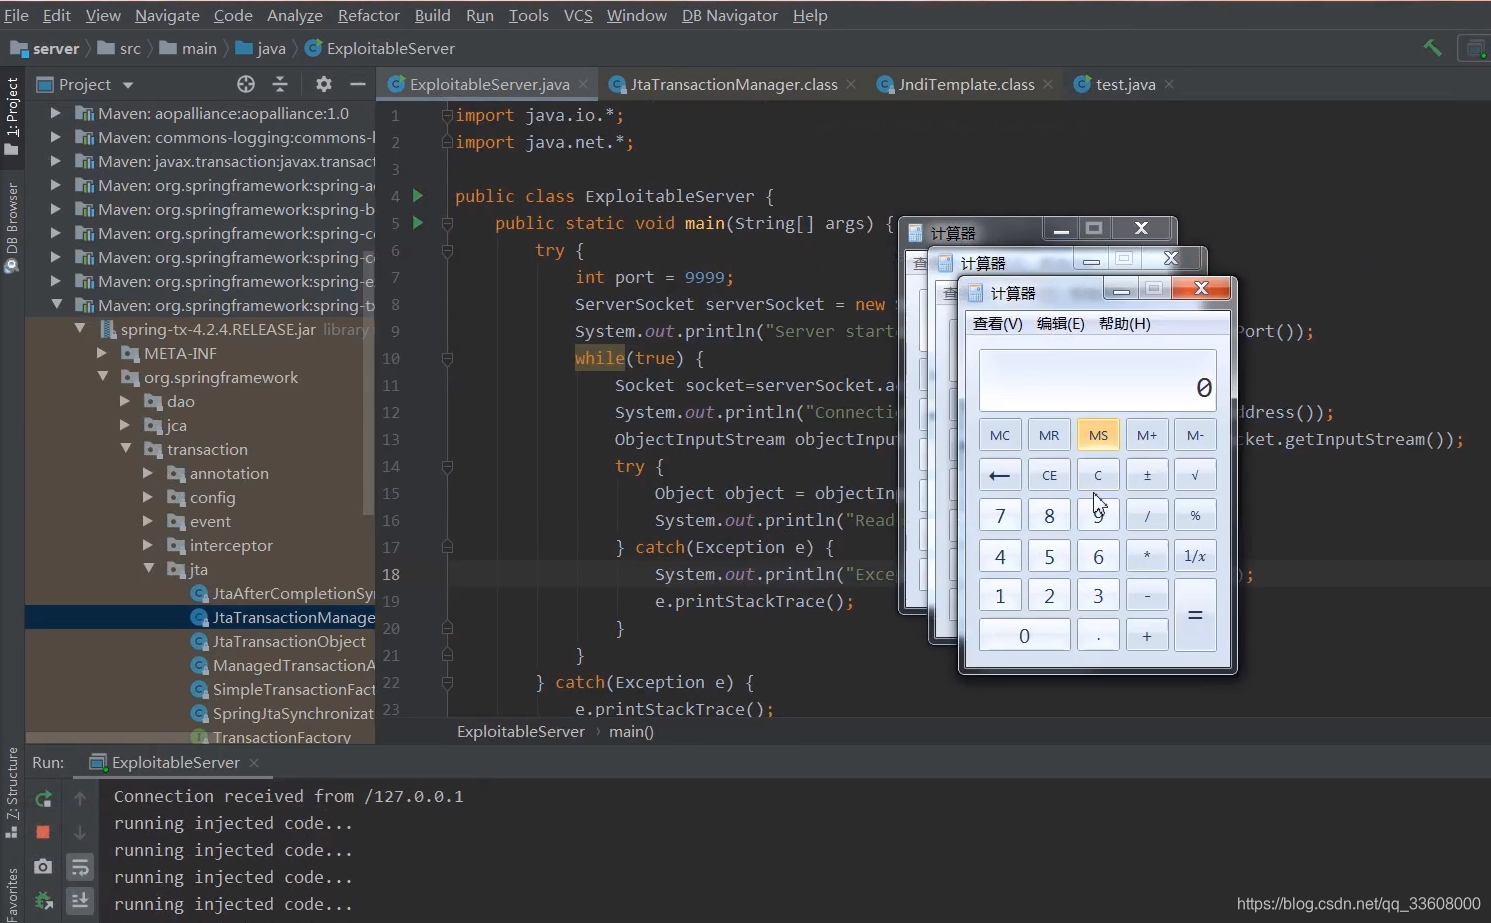Toggle soft-wrap icon in Run console
The height and width of the screenshot is (923, 1491).
80,866
